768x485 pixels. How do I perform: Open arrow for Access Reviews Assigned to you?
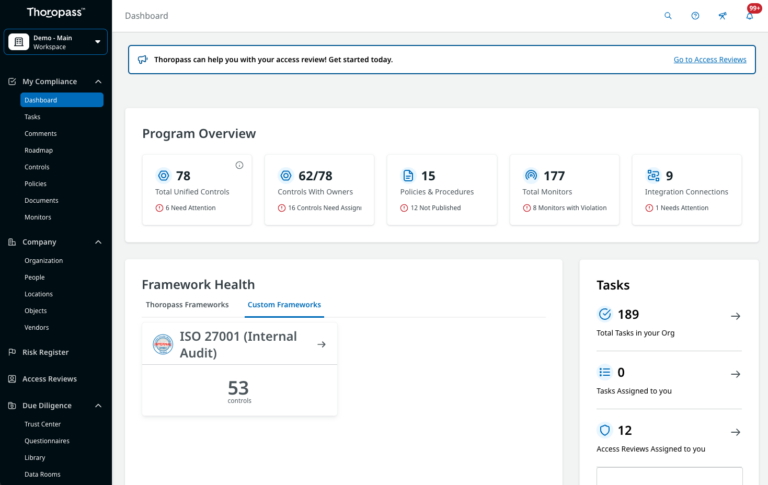735,432
